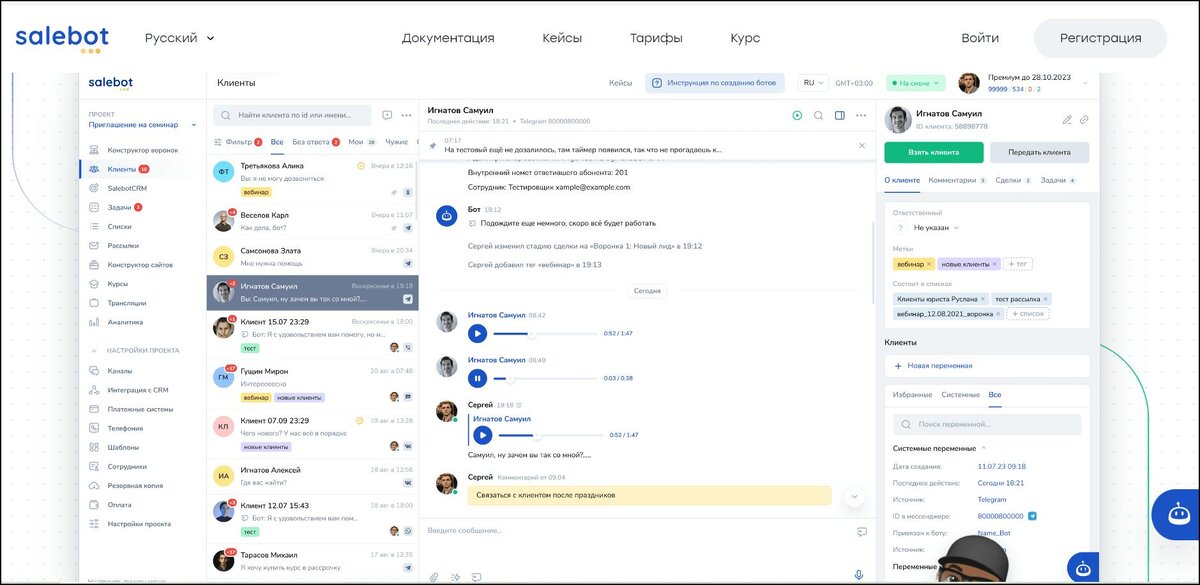
Task: Pause the voice message at 08:49
Action: [477, 378]
